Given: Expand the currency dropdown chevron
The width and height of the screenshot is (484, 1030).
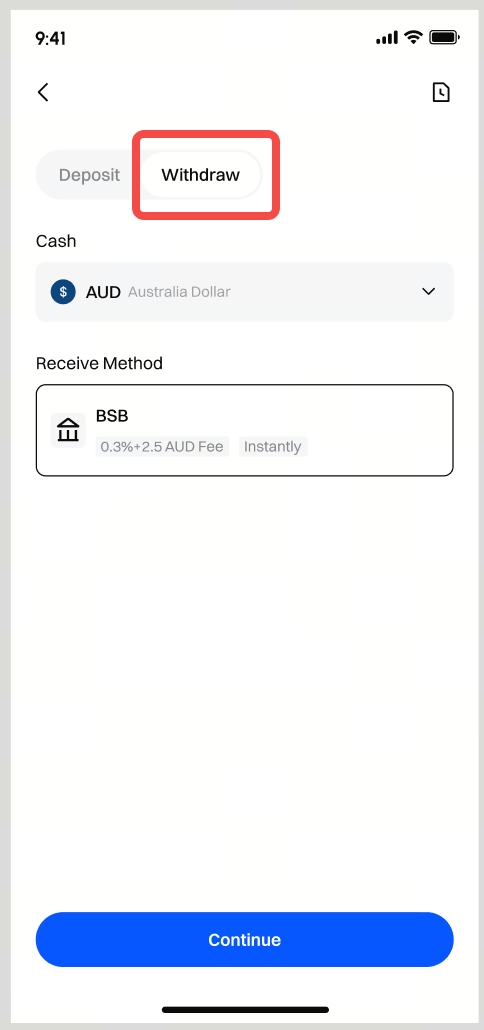Looking at the screenshot, I should [x=428, y=292].
